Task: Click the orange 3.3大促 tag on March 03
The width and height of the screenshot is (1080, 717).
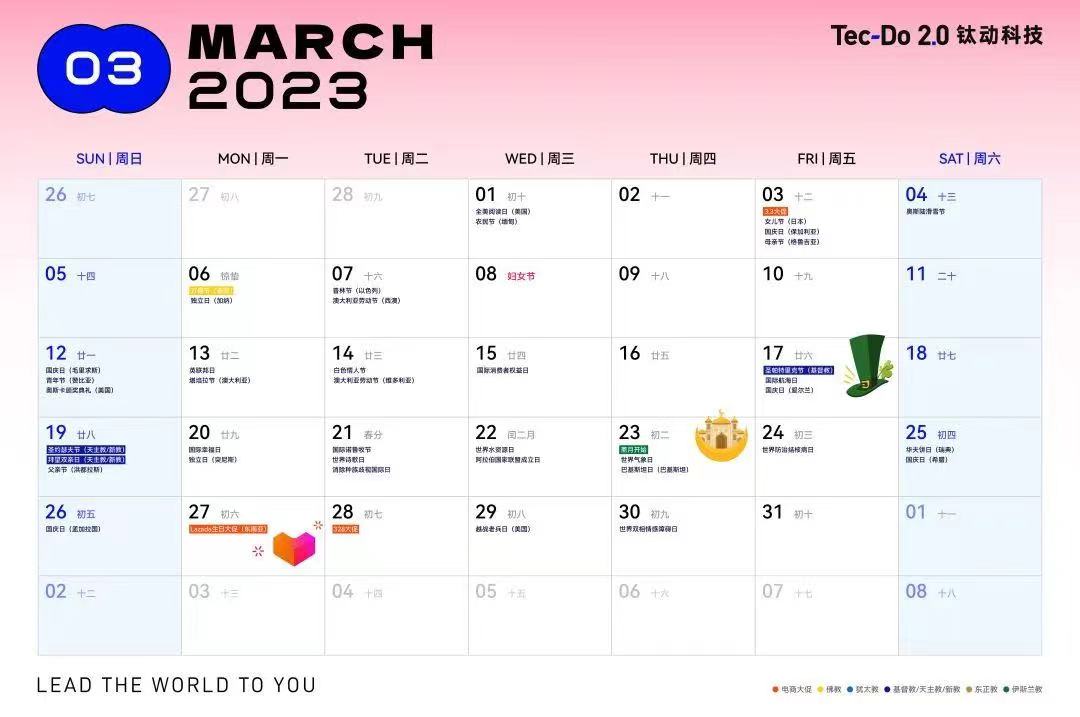Action: pyautogui.click(x=776, y=211)
